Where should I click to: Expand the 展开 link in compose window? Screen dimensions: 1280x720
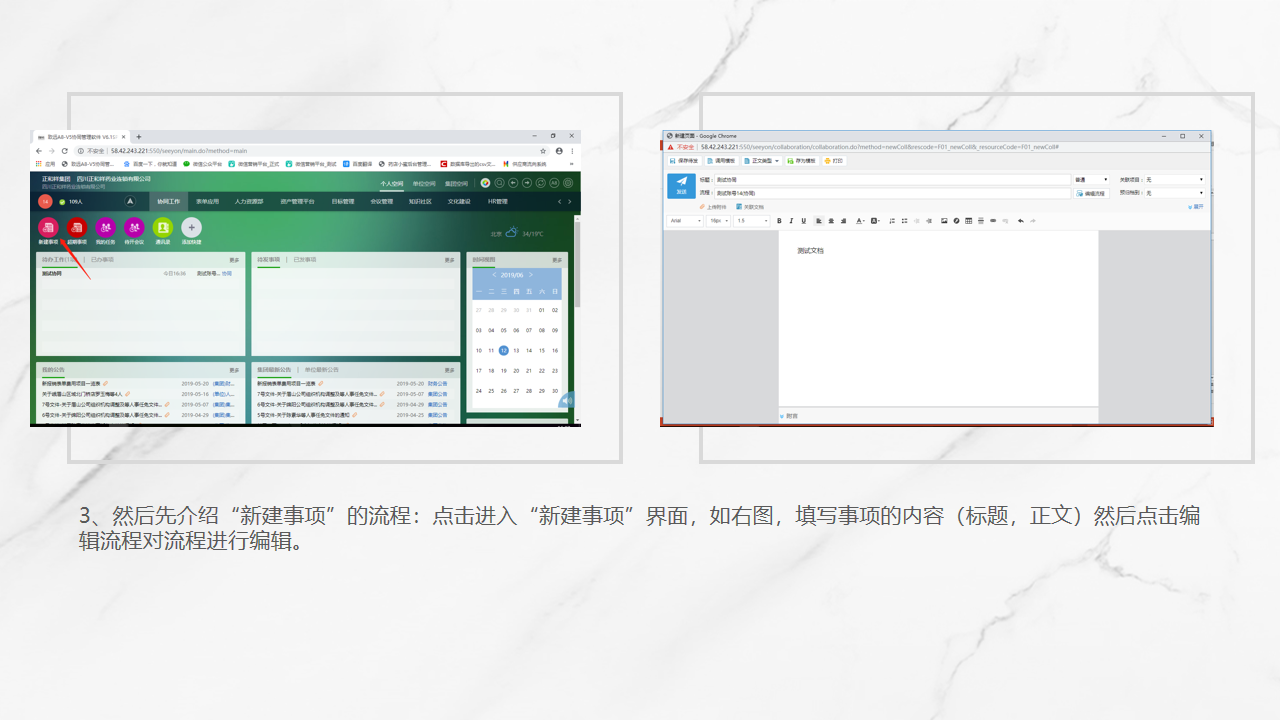pyautogui.click(x=1196, y=207)
